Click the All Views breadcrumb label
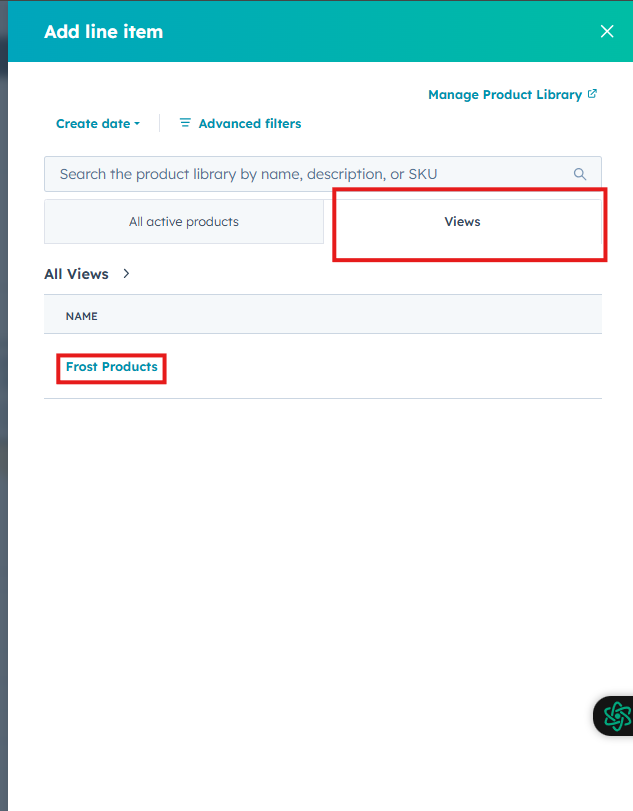 coord(76,273)
